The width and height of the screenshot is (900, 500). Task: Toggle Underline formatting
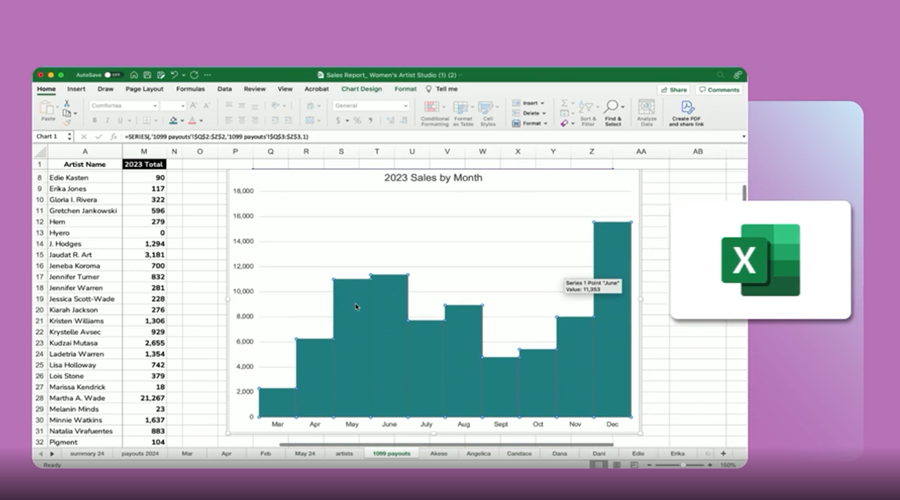tap(120, 121)
